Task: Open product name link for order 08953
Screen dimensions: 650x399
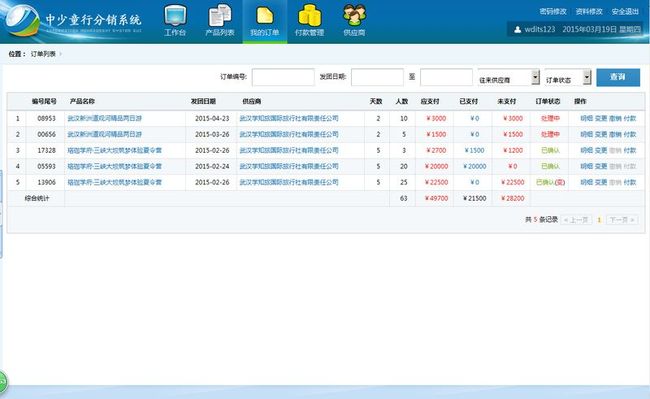Action: 105,118
